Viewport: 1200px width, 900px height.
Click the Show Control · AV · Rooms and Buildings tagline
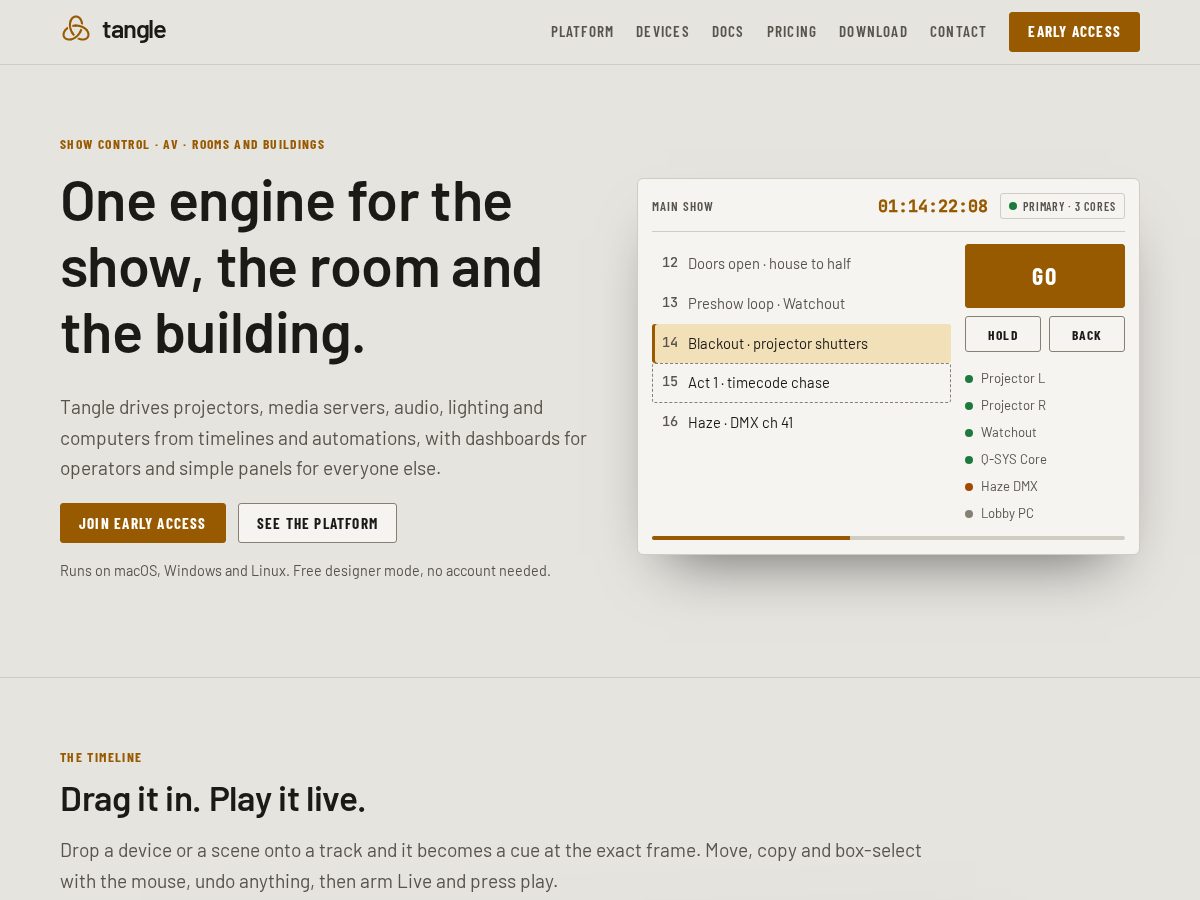pyautogui.click(x=192, y=144)
